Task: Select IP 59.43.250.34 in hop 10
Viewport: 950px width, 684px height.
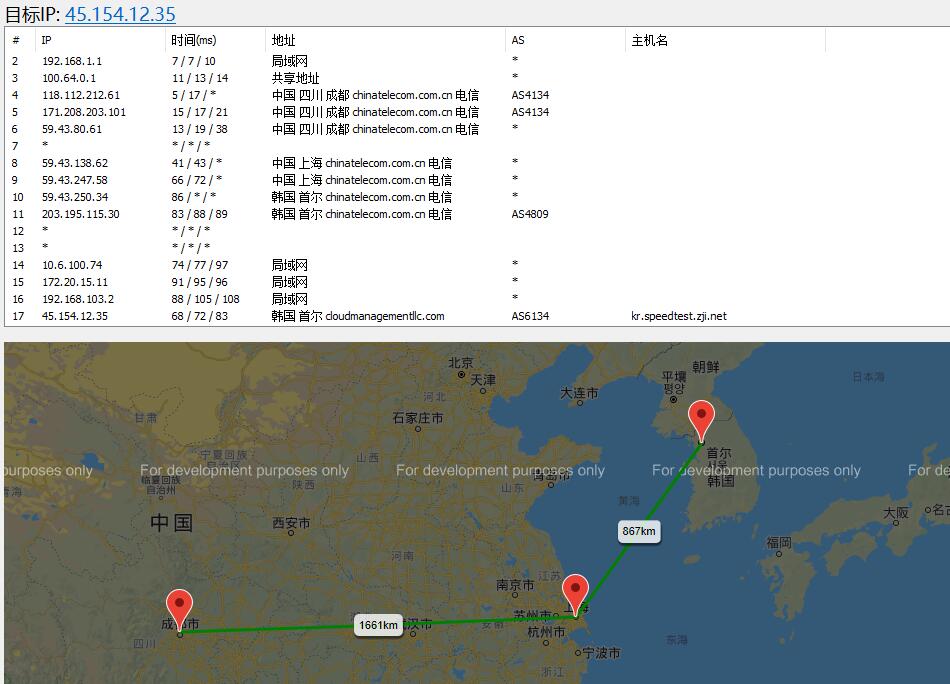Action: 75,197
